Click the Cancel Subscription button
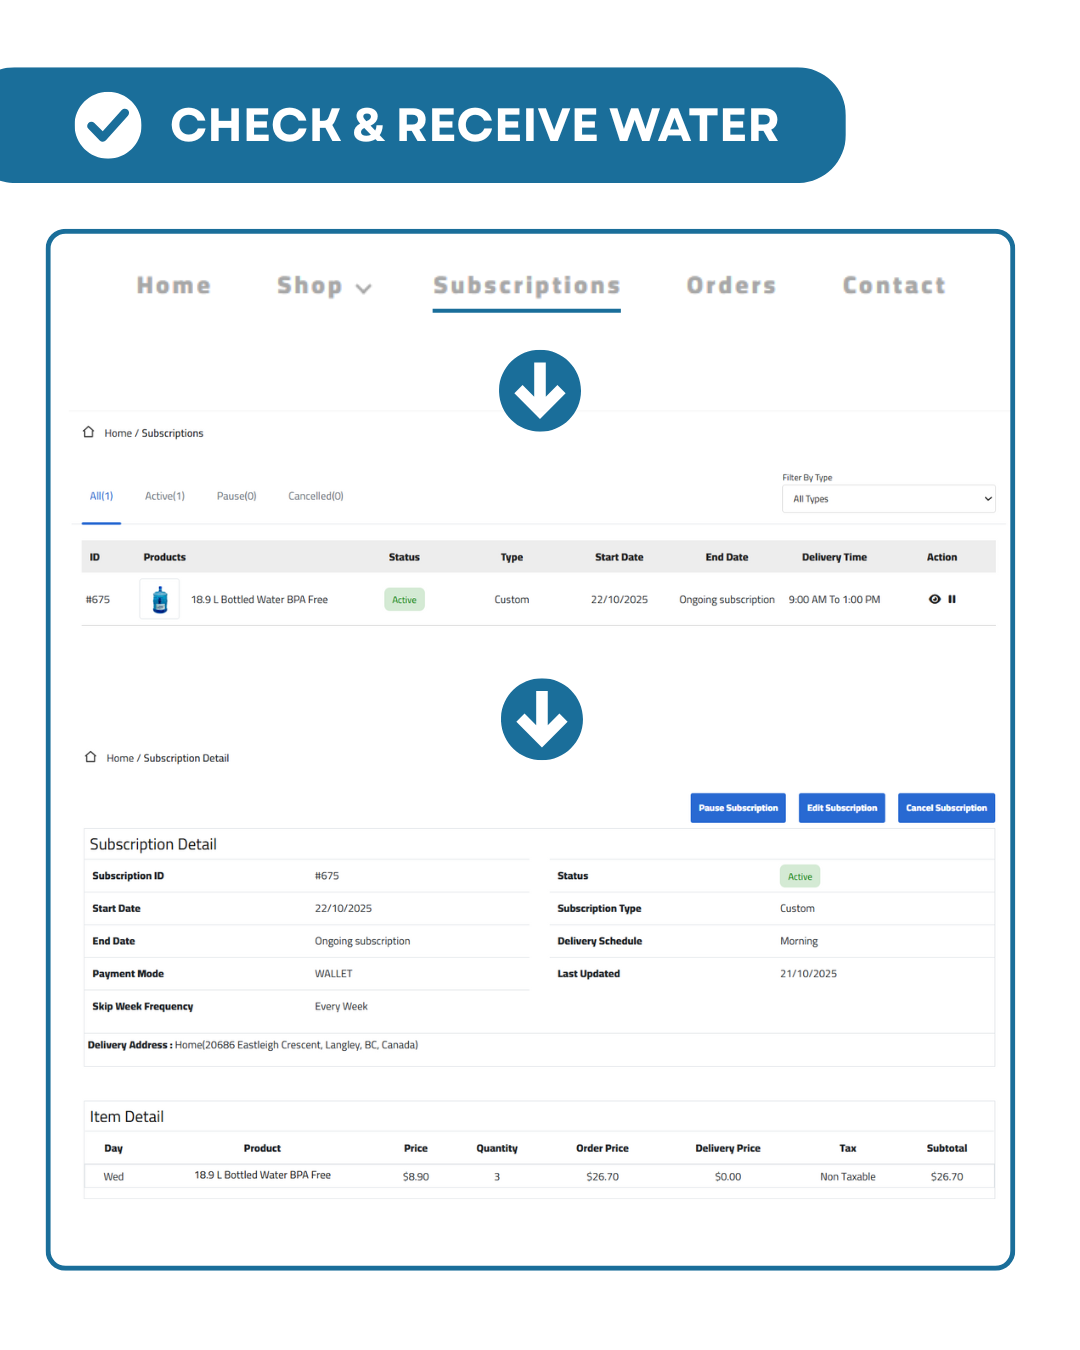The image size is (1080, 1350). pyautogui.click(x=946, y=808)
